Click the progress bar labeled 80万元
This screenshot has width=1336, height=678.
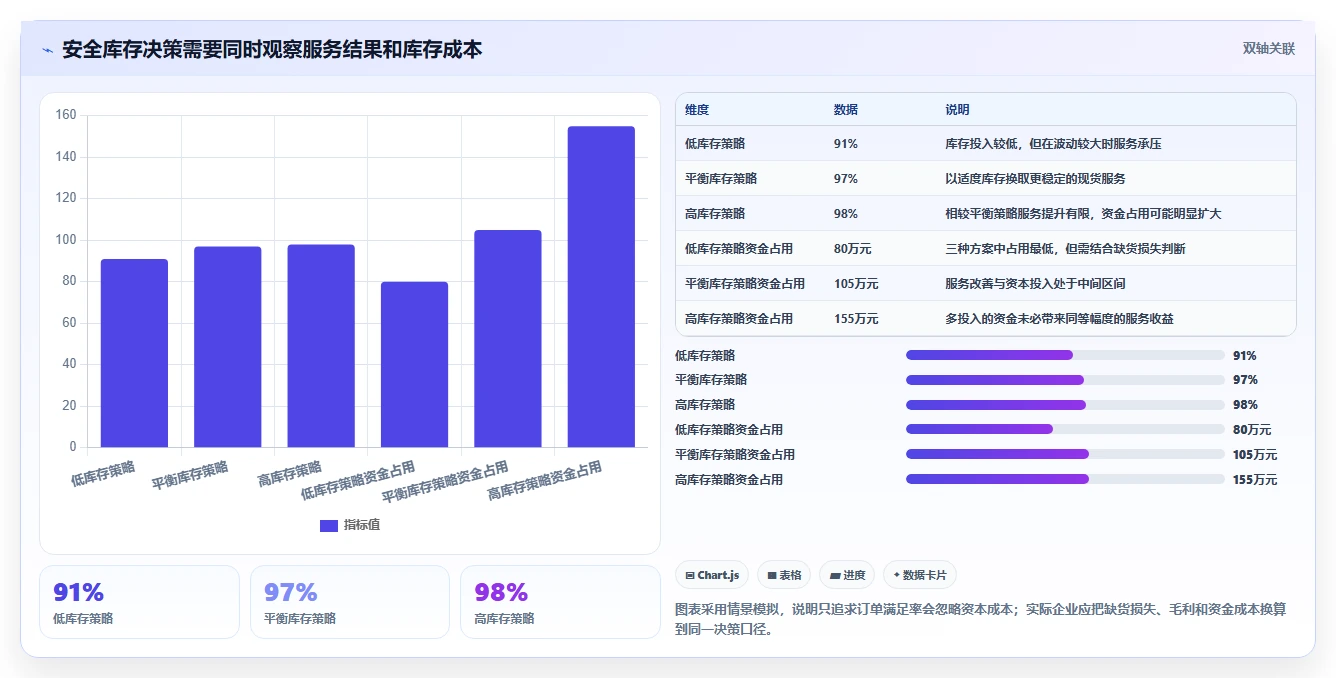[x=1065, y=429]
